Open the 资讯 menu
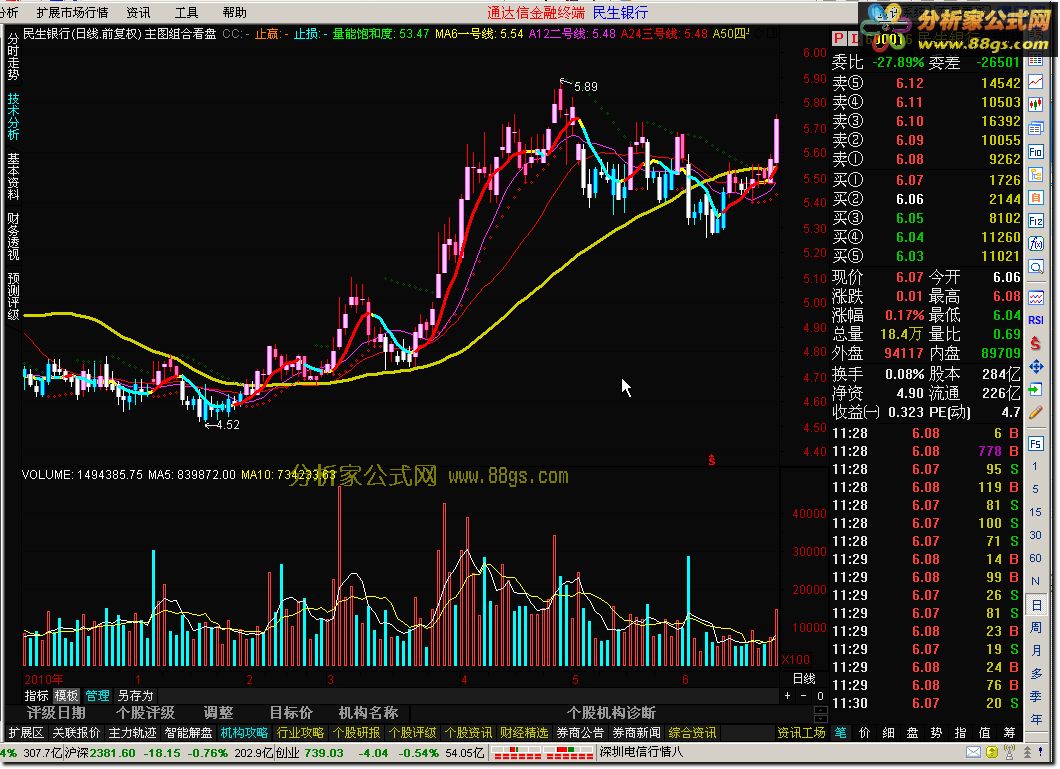Viewport: 1060px width, 769px height. [x=138, y=13]
